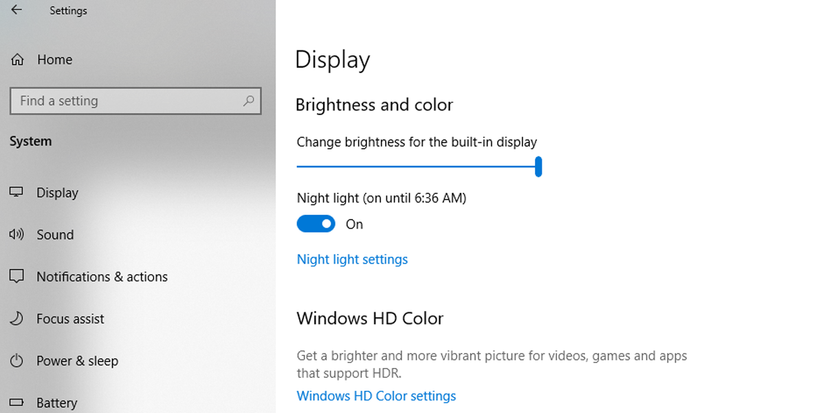Click the Display monitor icon
Viewport: 825px width, 413px height.
pyautogui.click(x=17, y=193)
